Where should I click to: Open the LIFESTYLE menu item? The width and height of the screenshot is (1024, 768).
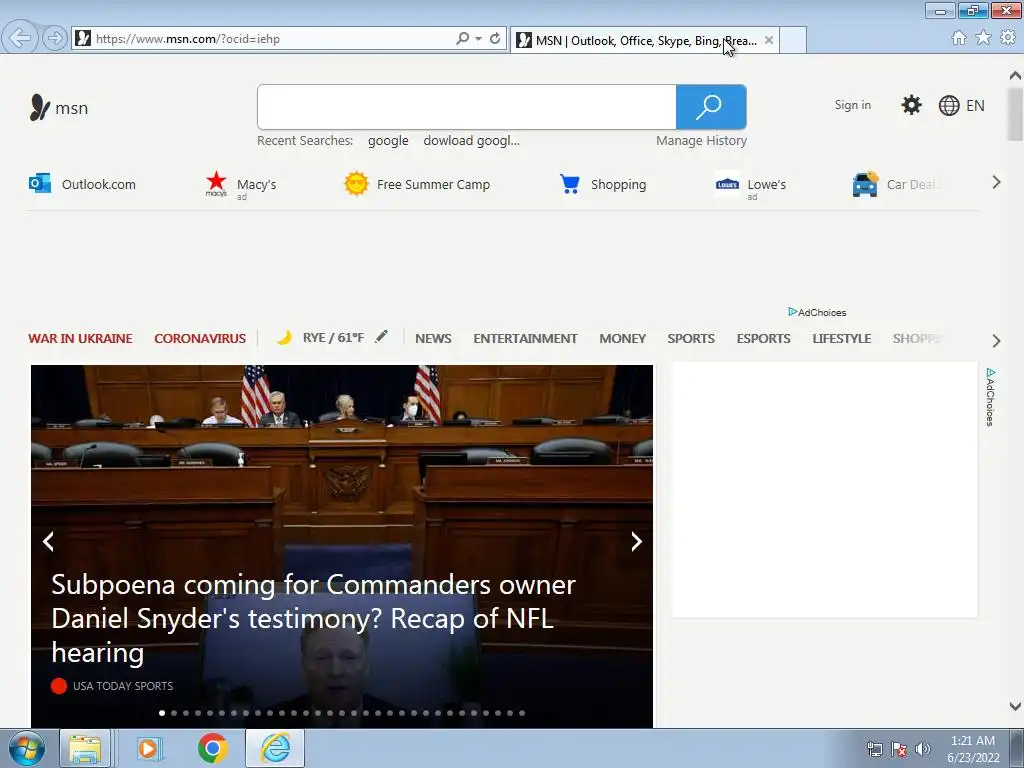point(842,338)
